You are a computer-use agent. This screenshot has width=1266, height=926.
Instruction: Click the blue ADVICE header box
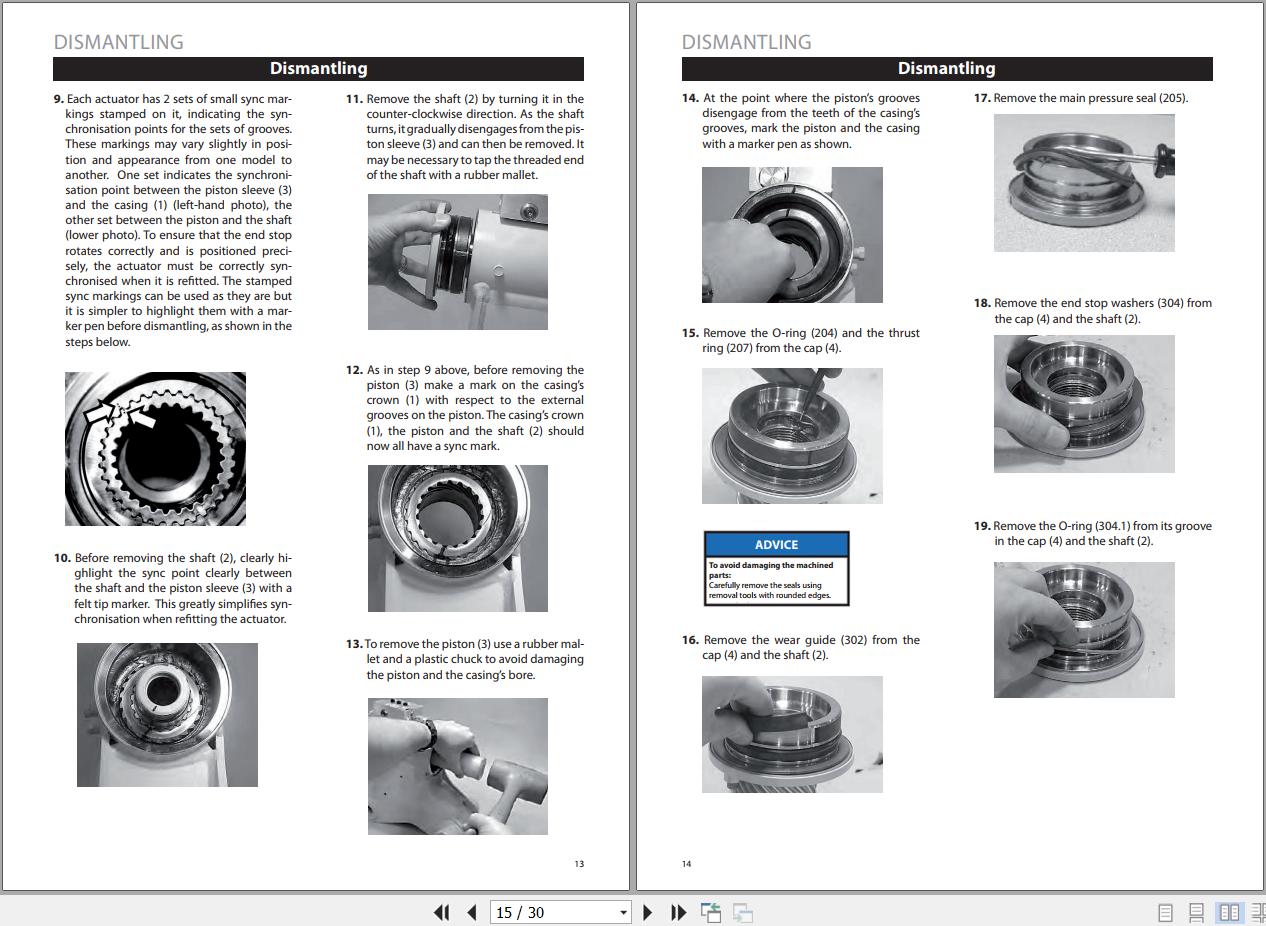point(777,545)
